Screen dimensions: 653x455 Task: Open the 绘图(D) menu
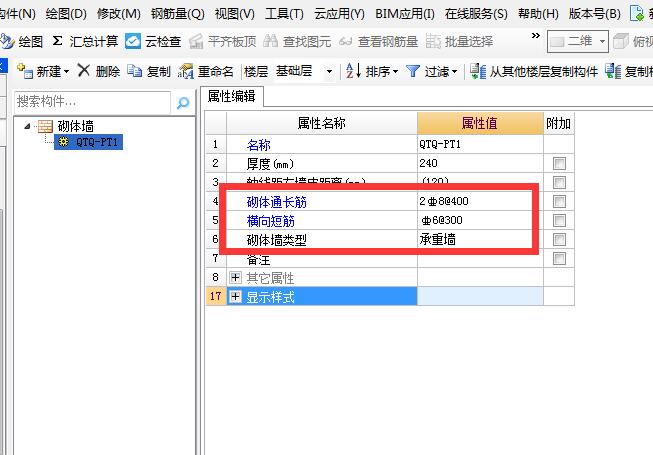[x=66, y=14]
